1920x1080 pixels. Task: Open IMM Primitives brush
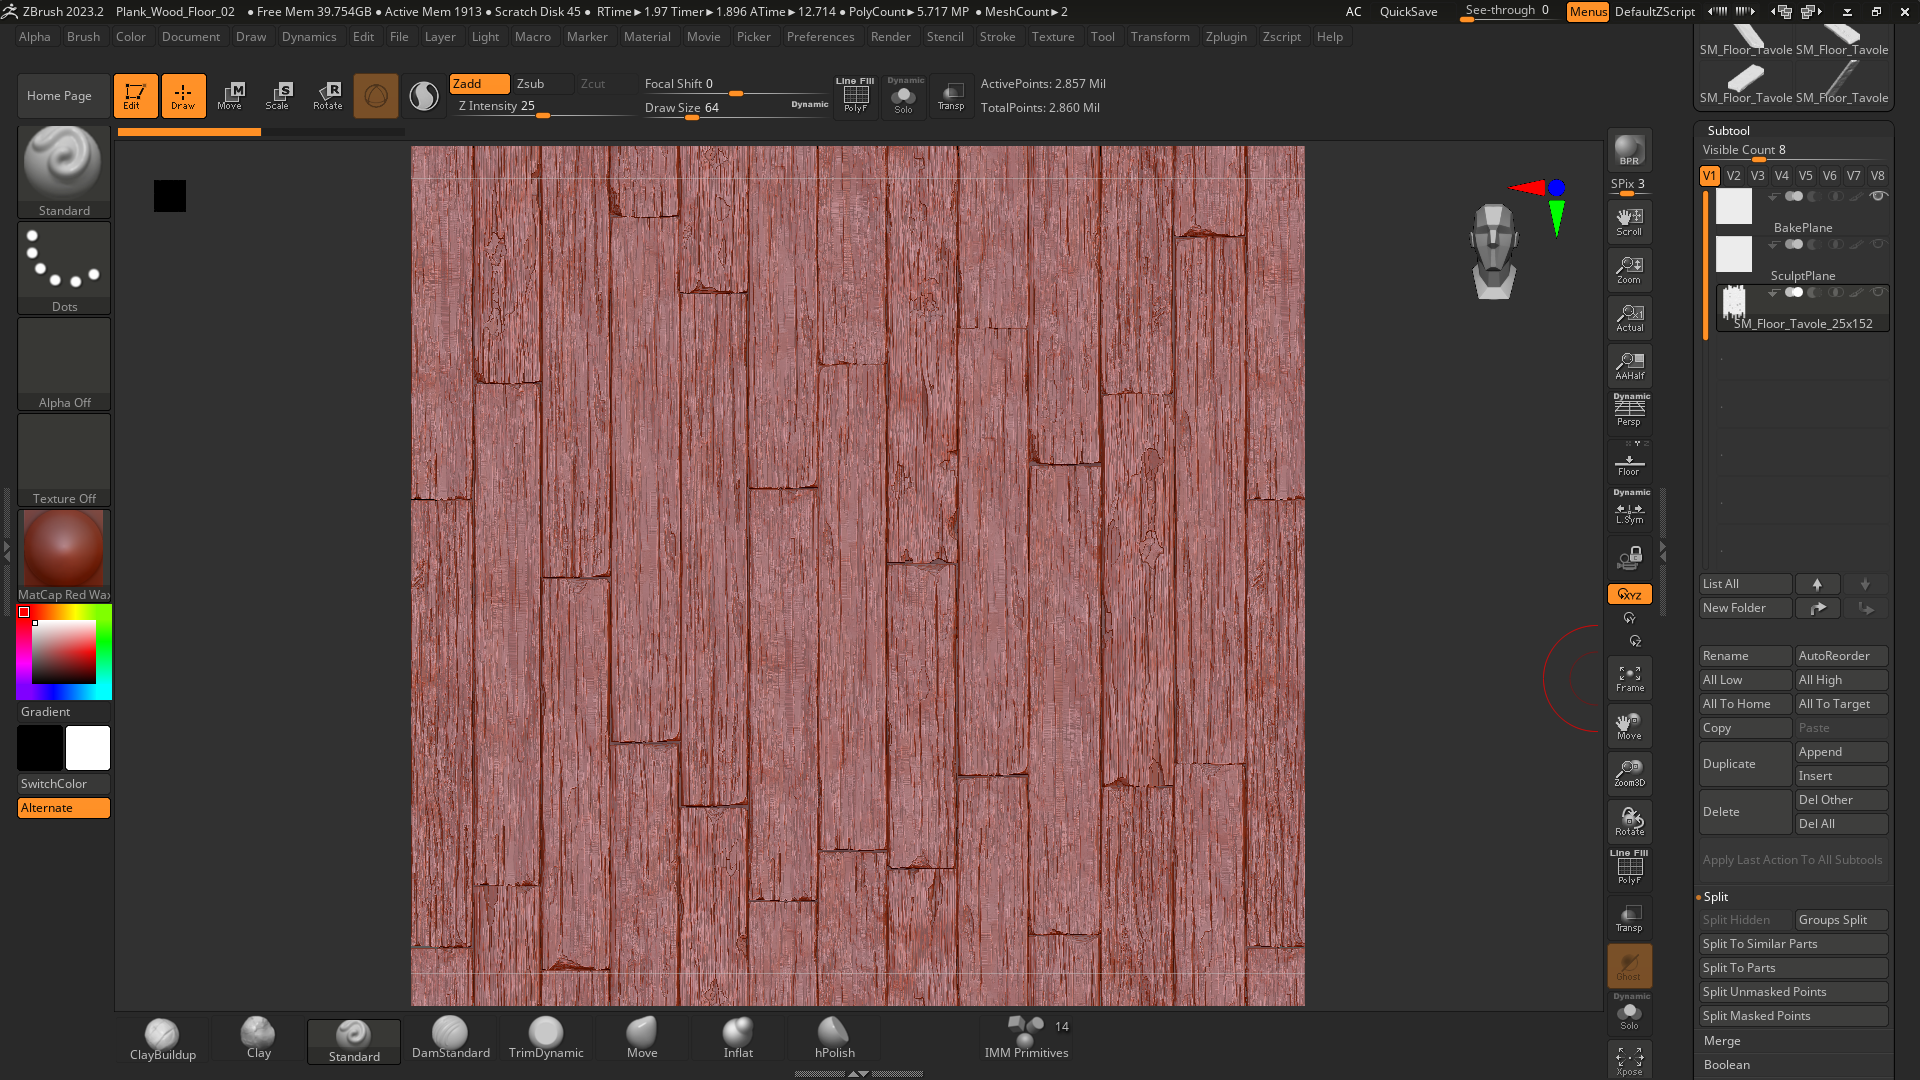1026,1037
